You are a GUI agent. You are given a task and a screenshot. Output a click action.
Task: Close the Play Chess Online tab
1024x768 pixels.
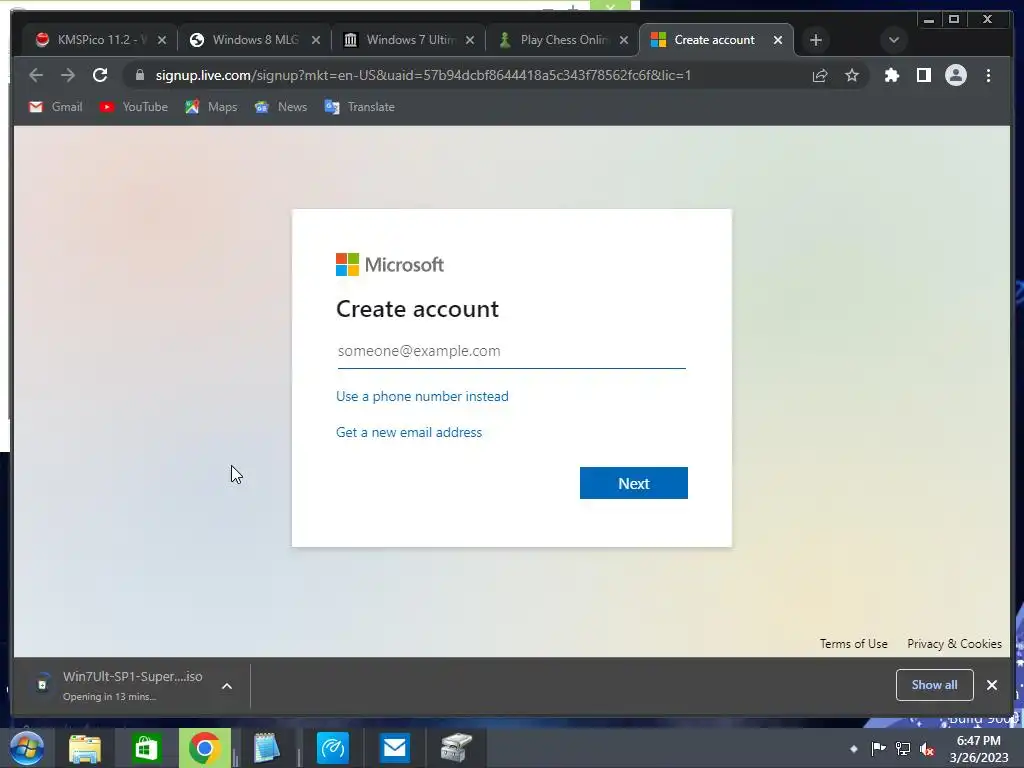click(x=624, y=40)
